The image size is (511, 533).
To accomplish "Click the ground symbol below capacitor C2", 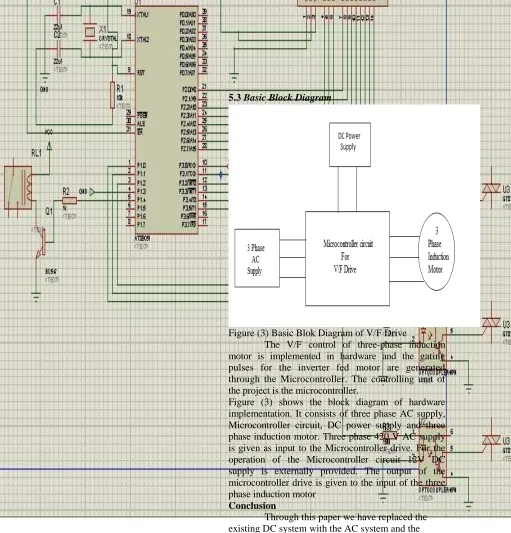I will (44, 77).
